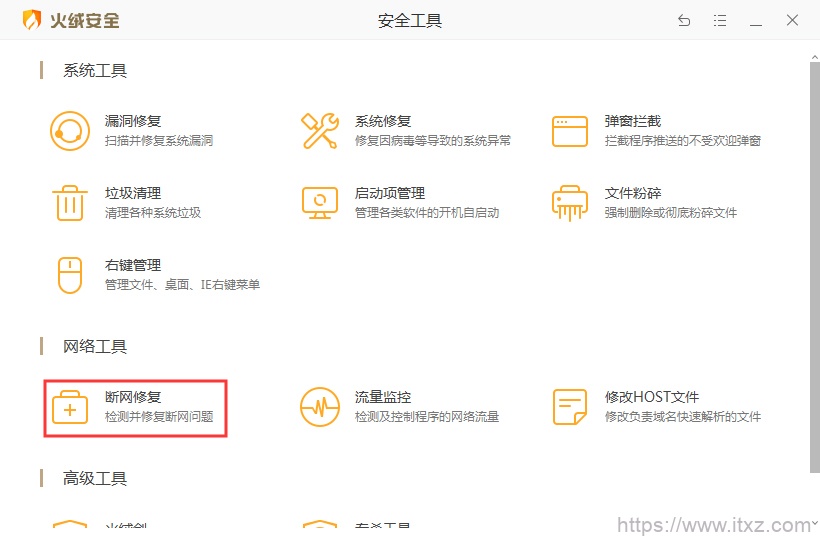Image resolution: width=820 pixels, height=540 pixels.
Task: Click the 启动项管理 title text
Action: coord(390,193)
